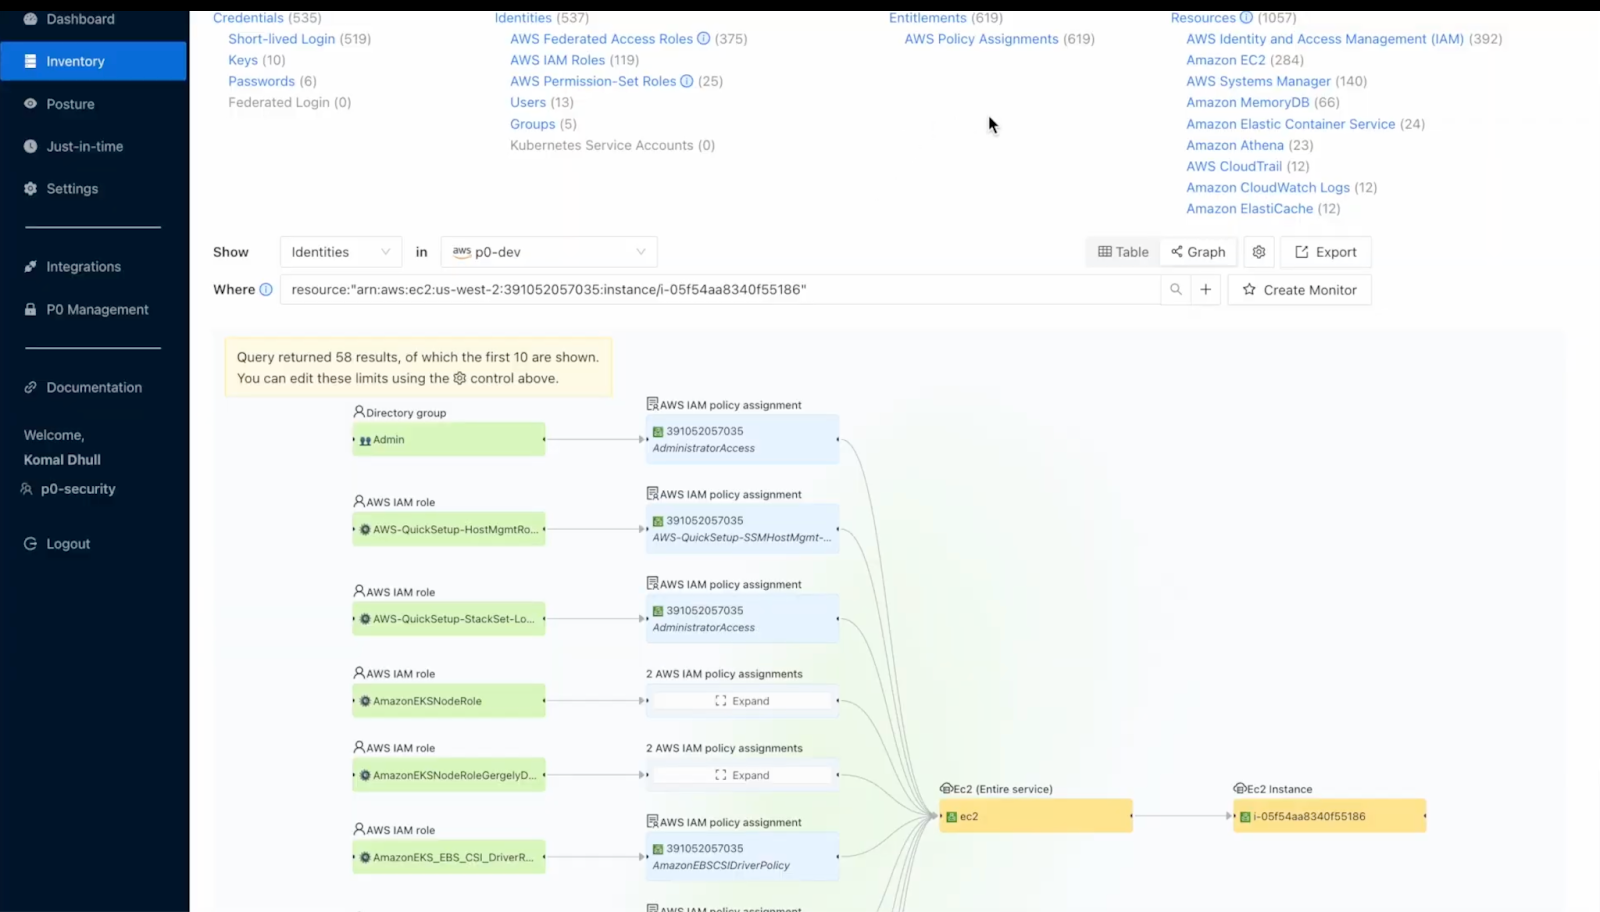Image resolution: width=1600 pixels, height=912 pixels.
Task: Click Create Monitor button
Action: [x=1299, y=290]
